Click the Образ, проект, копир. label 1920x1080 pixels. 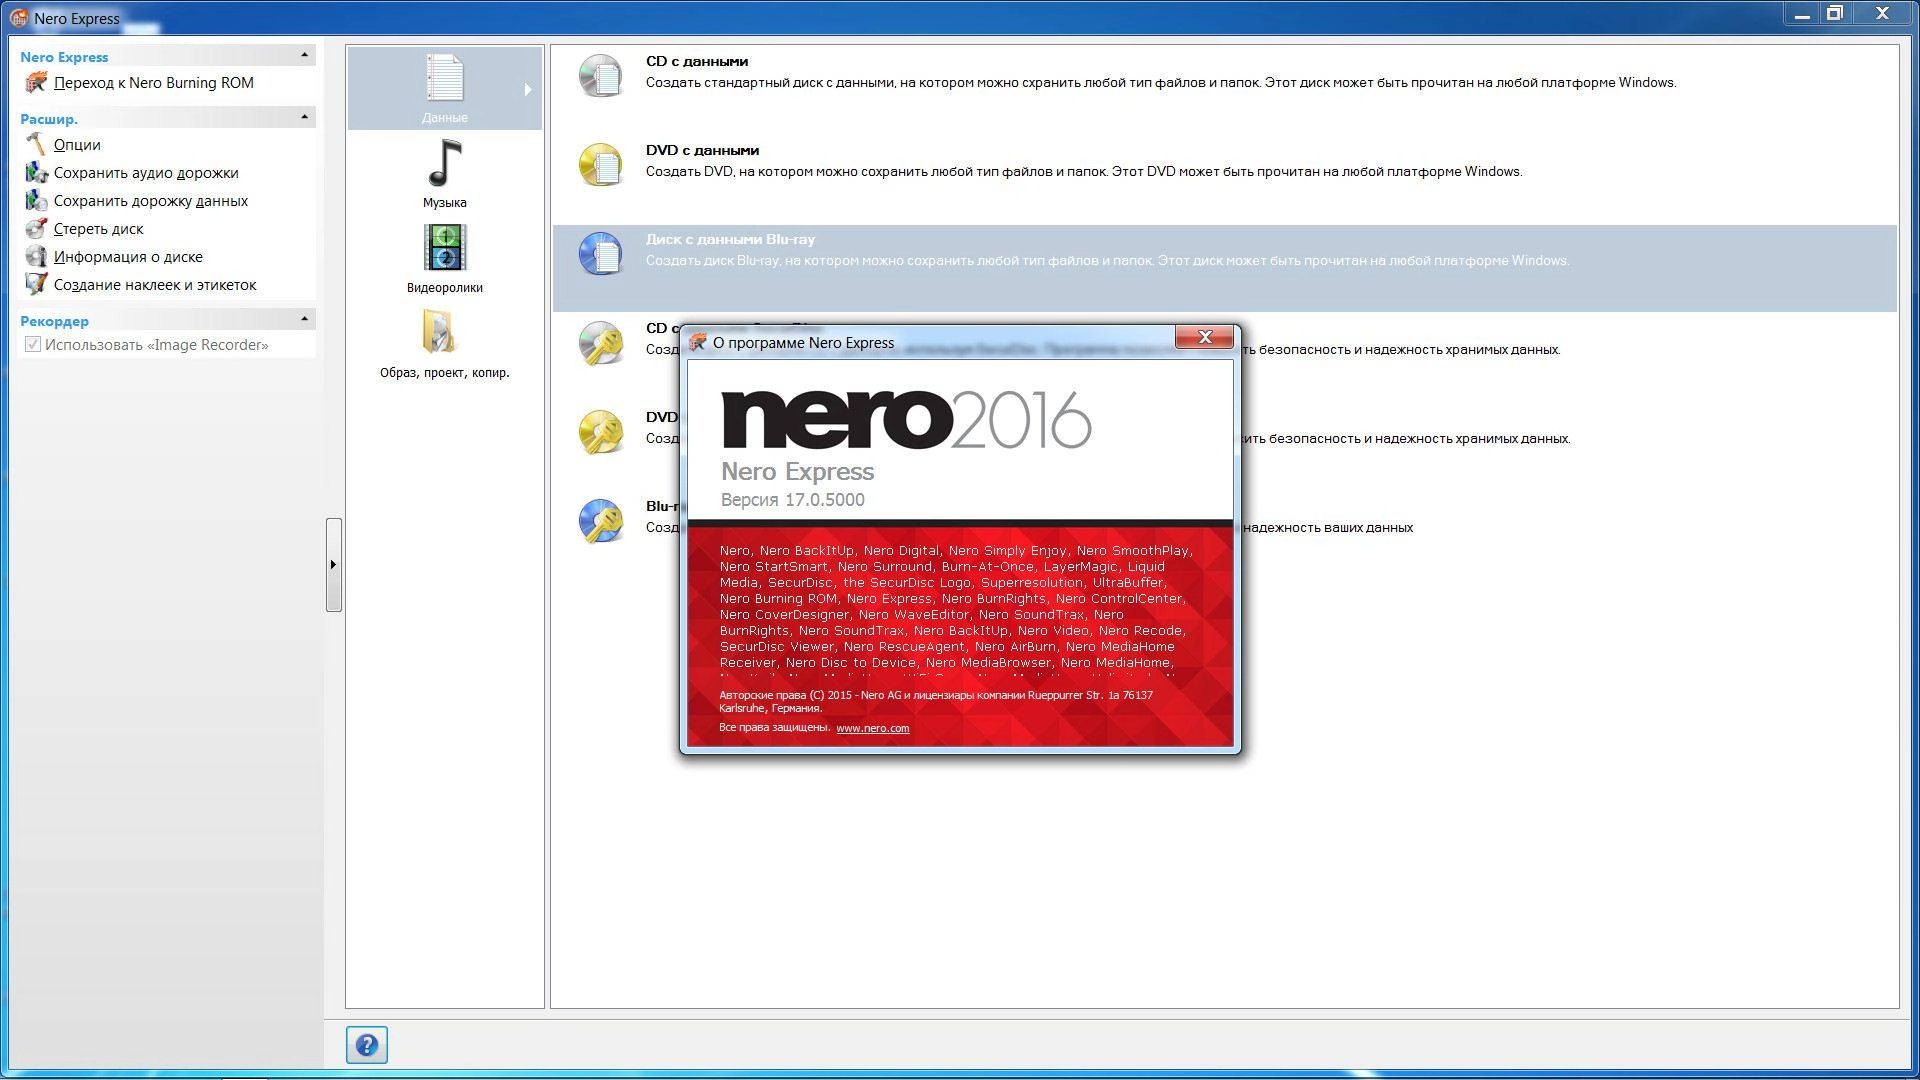[x=445, y=373]
